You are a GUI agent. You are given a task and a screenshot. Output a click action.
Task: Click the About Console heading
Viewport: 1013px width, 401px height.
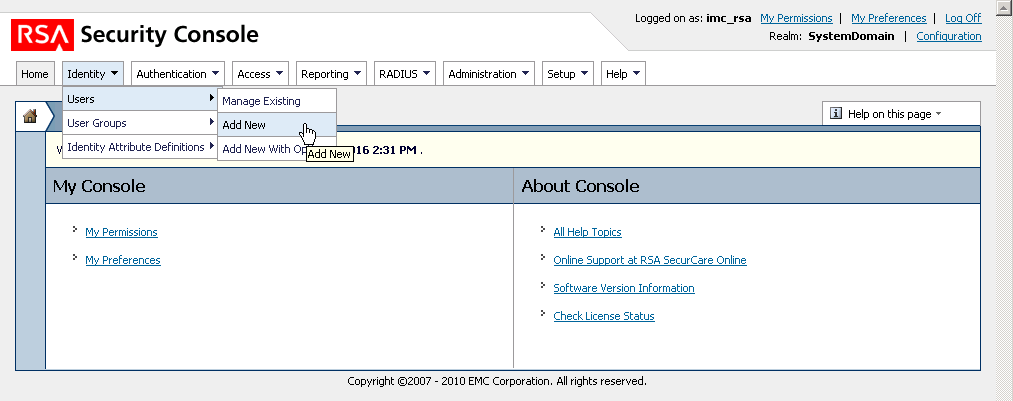(x=580, y=186)
